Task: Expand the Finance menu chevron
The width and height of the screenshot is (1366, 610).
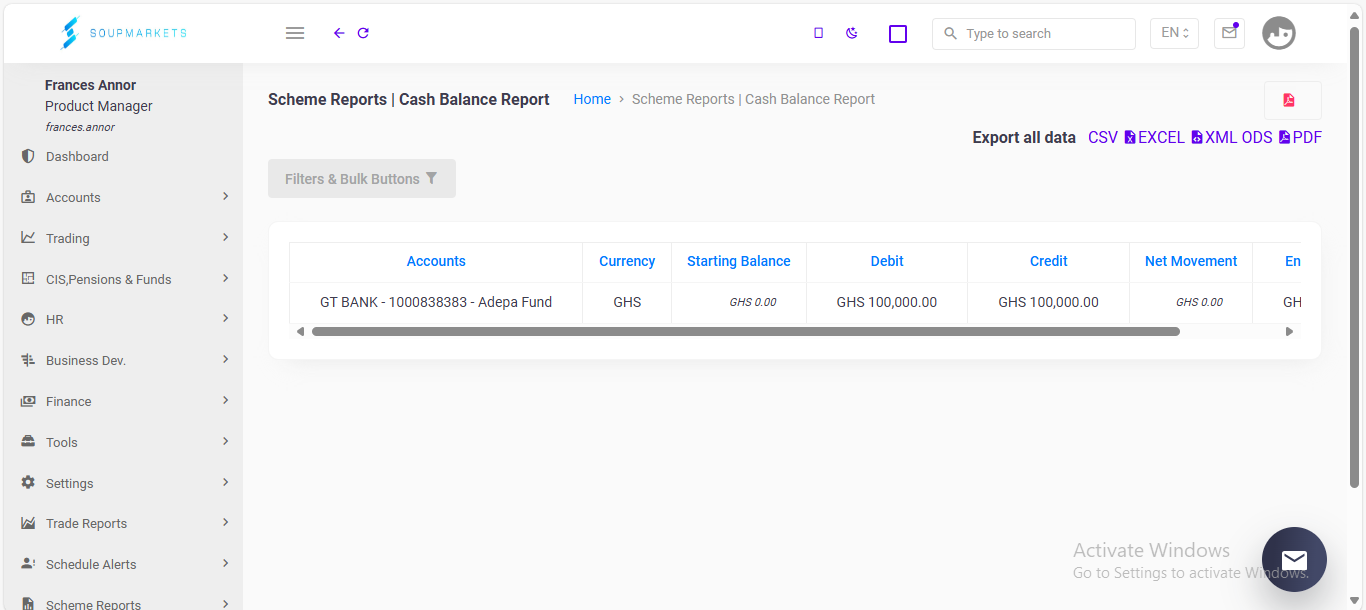Action: pos(226,400)
